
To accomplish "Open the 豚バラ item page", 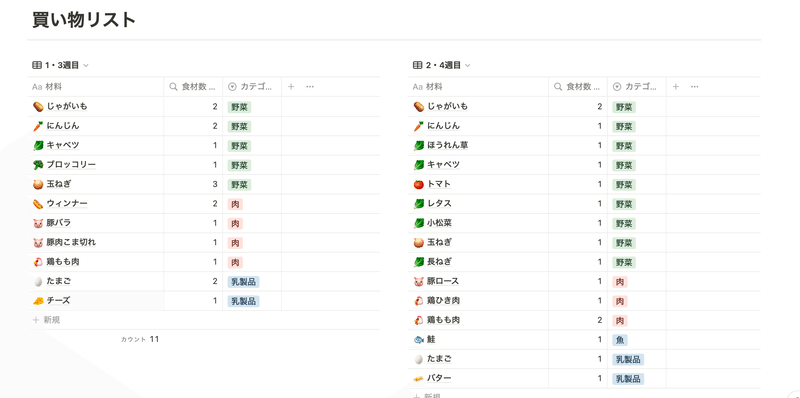I will pyautogui.click(x=59, y=223).
